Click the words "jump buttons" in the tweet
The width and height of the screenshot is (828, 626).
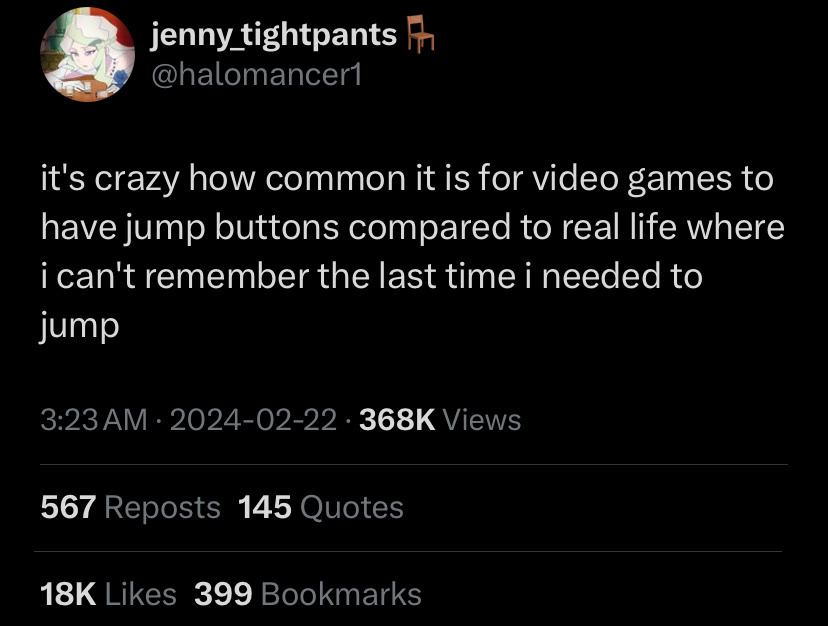[231, 228]
